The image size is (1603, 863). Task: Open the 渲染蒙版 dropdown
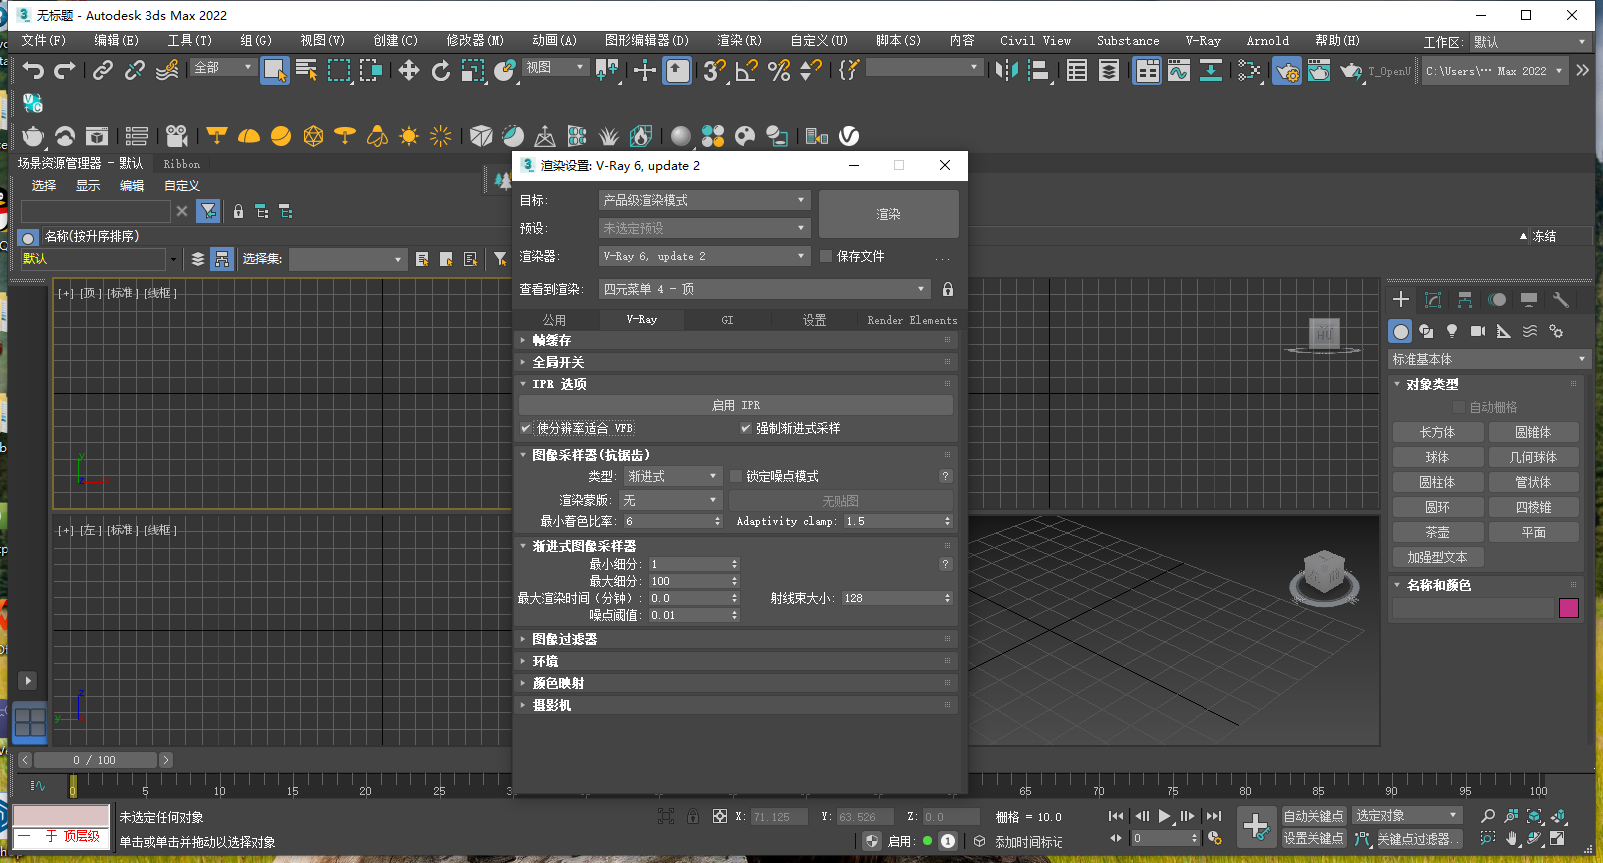[670, 500]
